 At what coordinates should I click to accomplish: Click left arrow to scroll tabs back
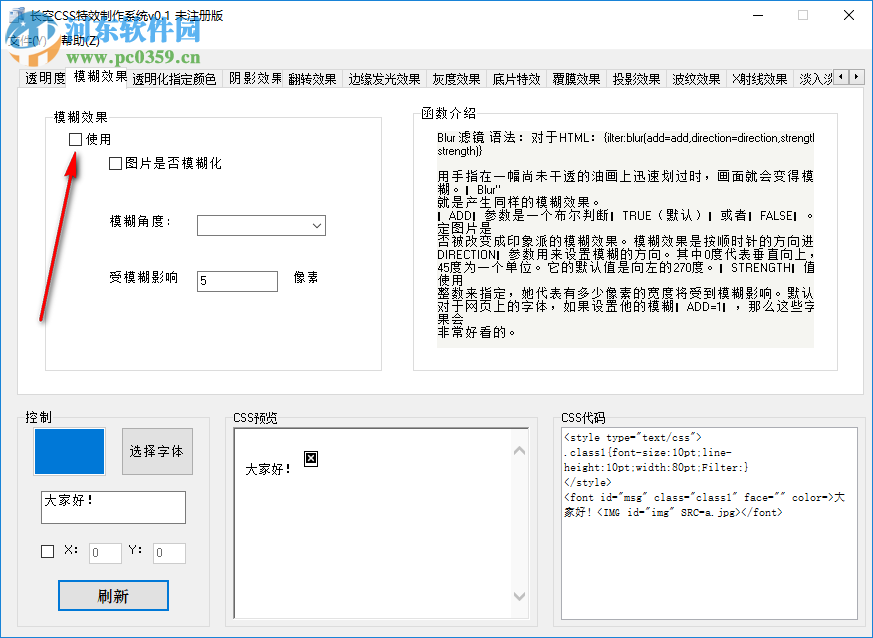(x=839, y=76)
